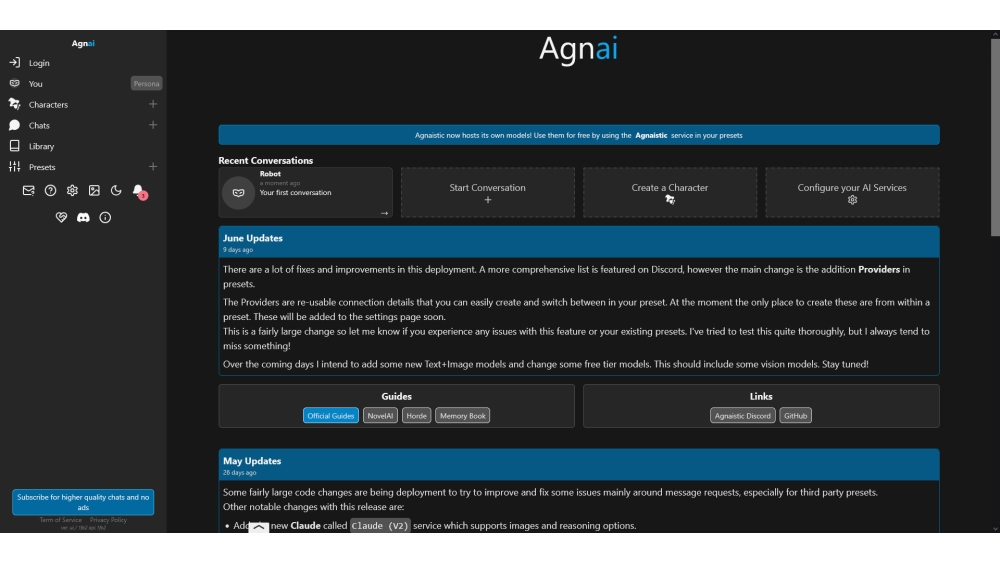Open the invites mail icon
1000x563 pixels.
tap(29, 191)
